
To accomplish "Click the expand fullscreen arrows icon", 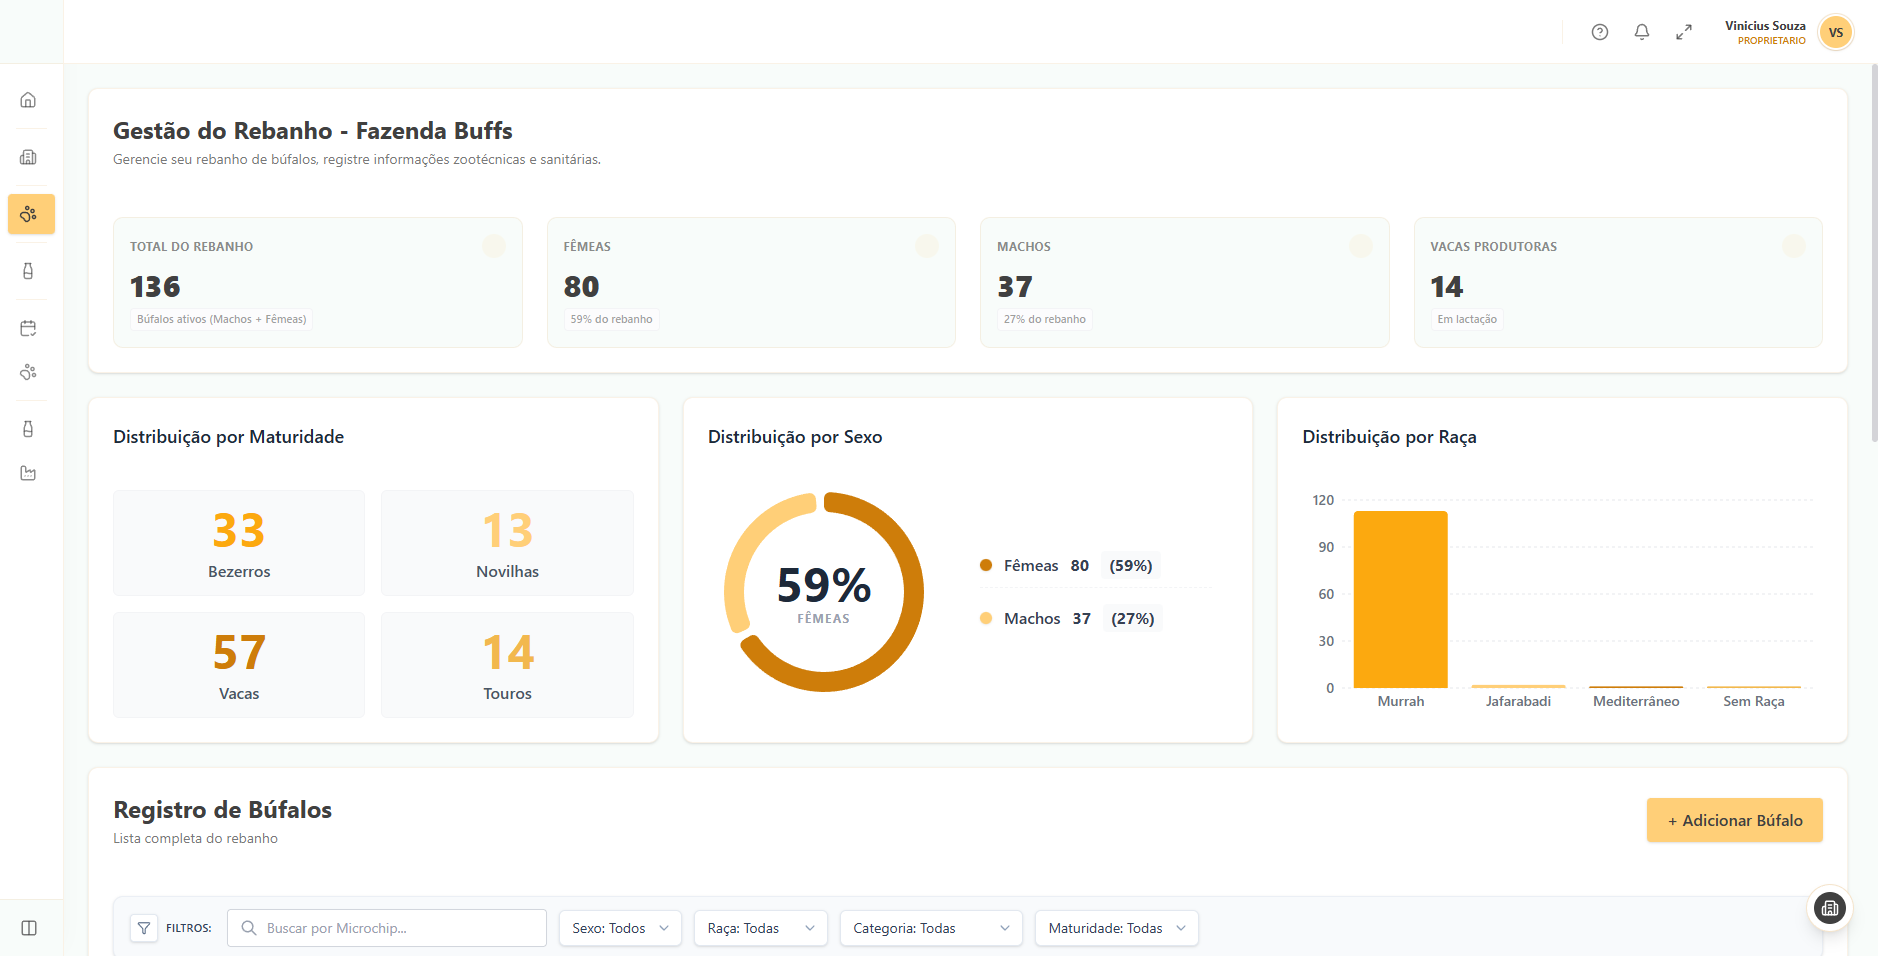I will [1684, 31].
